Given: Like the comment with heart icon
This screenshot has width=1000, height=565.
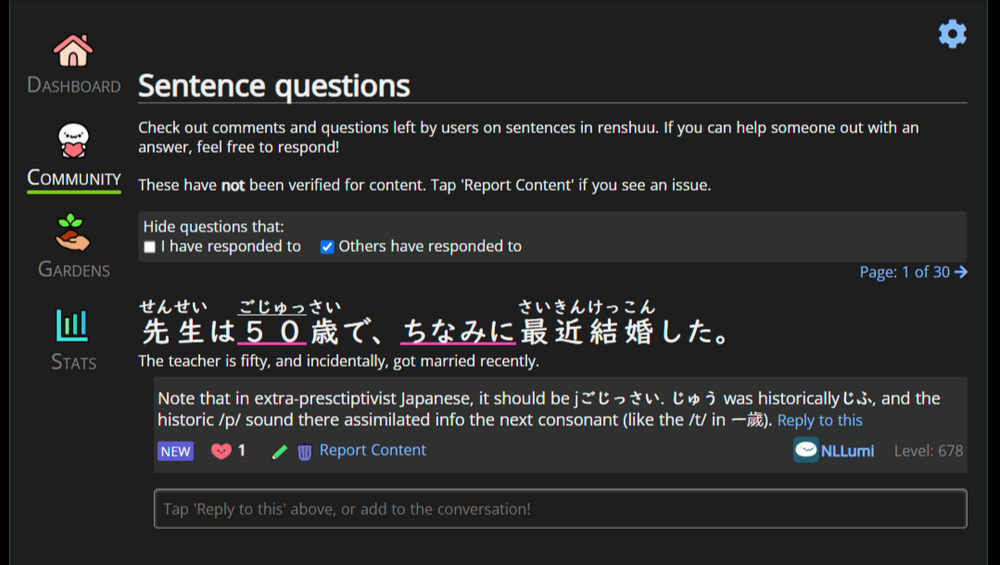Looking at the screenshot, I should tap(221, 451).
